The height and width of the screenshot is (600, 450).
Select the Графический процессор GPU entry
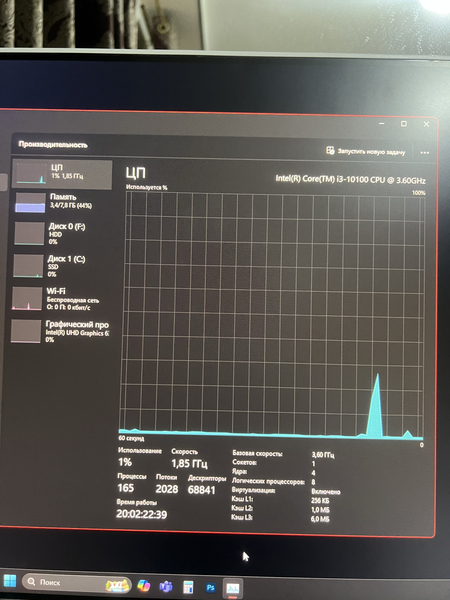click(x=60, y=331)
